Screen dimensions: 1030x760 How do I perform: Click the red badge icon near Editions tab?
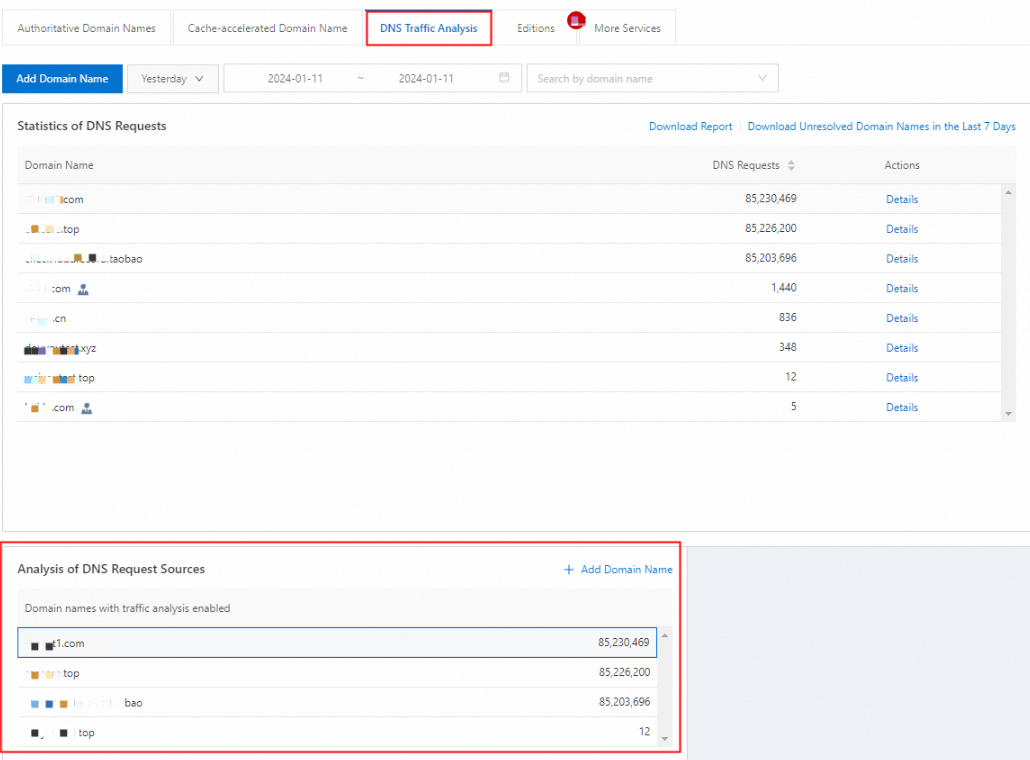tap(576, 20)
